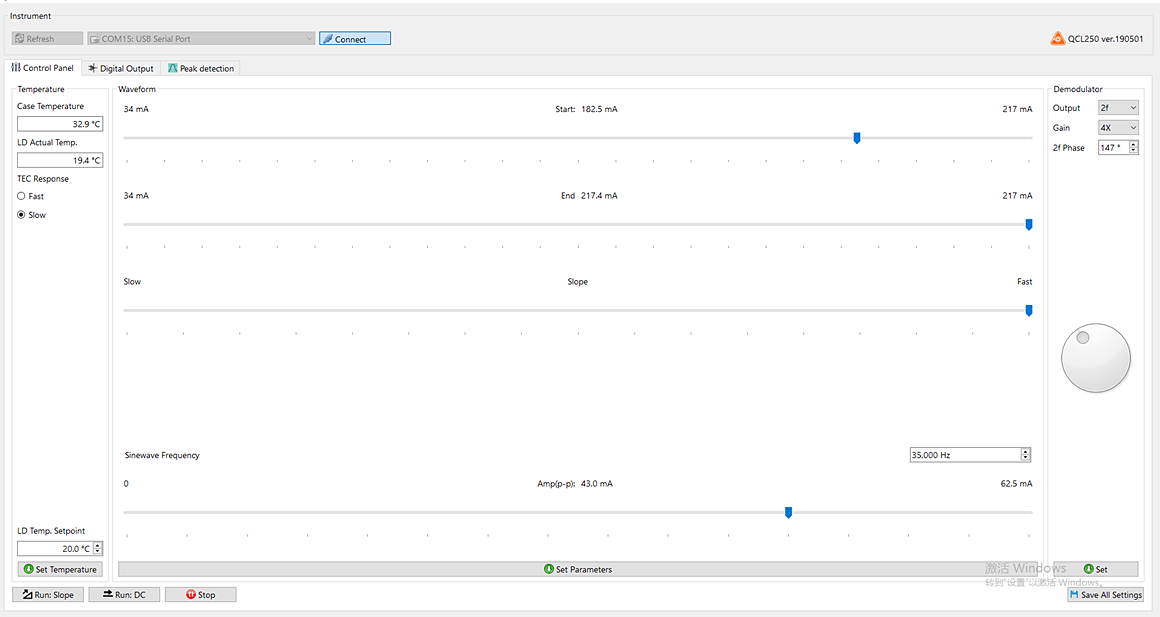The height and width of the screenshot is (617, 1160).
Task: Expand the demodulator Output dropdown
Action: [1118, 108]
